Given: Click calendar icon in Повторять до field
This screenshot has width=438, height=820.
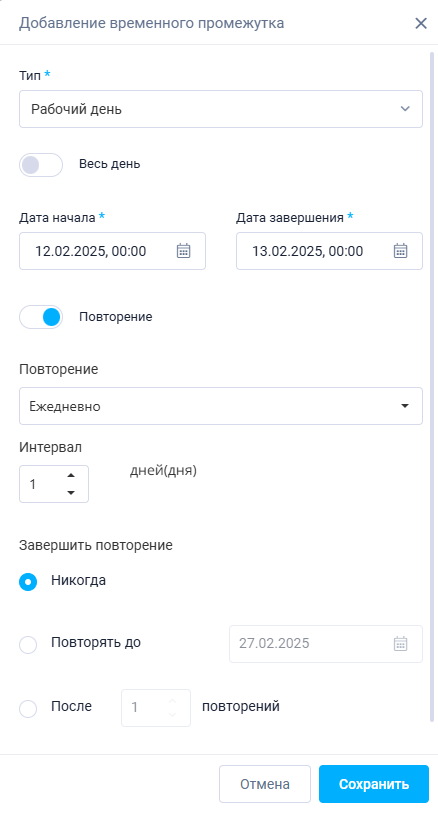Looking at the screenshot, I should coord(400,643).
